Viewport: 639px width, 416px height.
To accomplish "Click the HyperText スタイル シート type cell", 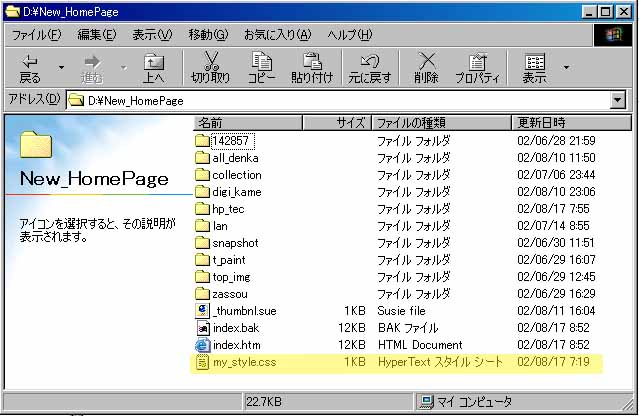I will (440, 362).
